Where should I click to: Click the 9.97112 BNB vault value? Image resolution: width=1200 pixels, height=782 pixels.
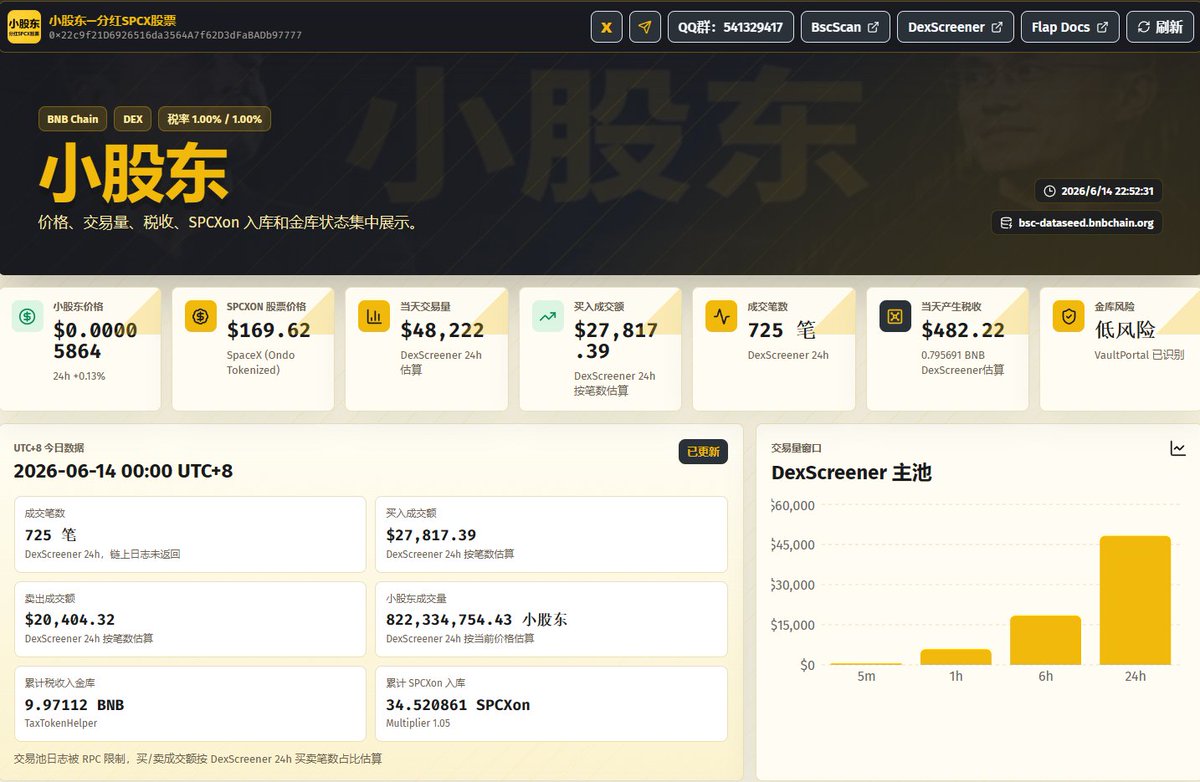75,705
